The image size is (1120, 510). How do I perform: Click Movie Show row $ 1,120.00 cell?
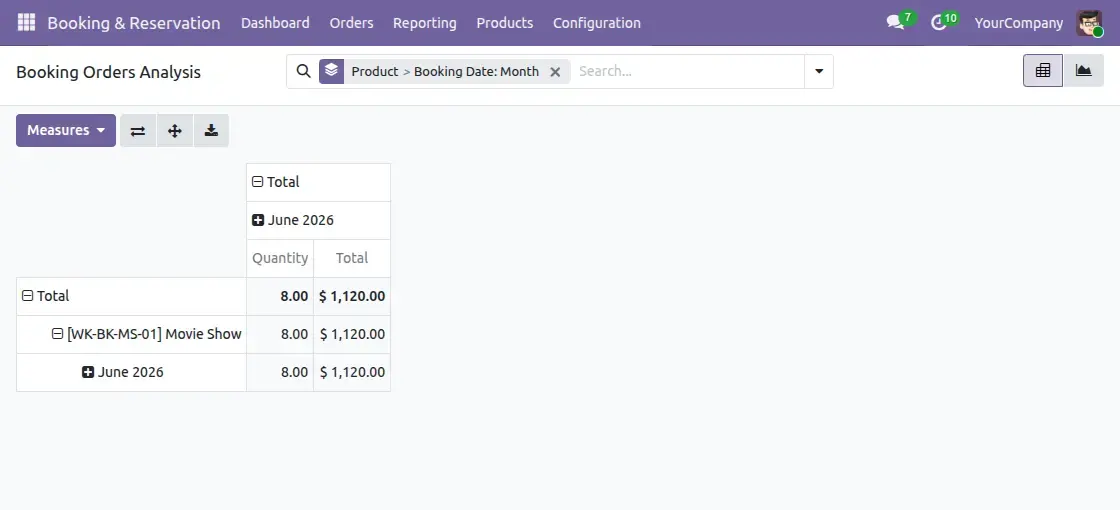[352, 334]
